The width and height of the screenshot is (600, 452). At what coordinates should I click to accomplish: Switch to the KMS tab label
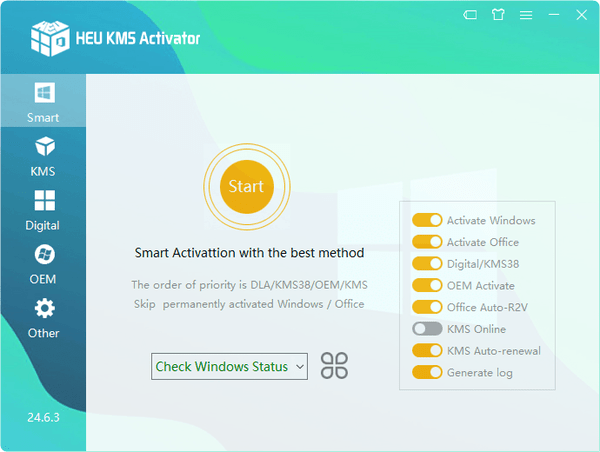pyautogui.click(x=43, y=171)
